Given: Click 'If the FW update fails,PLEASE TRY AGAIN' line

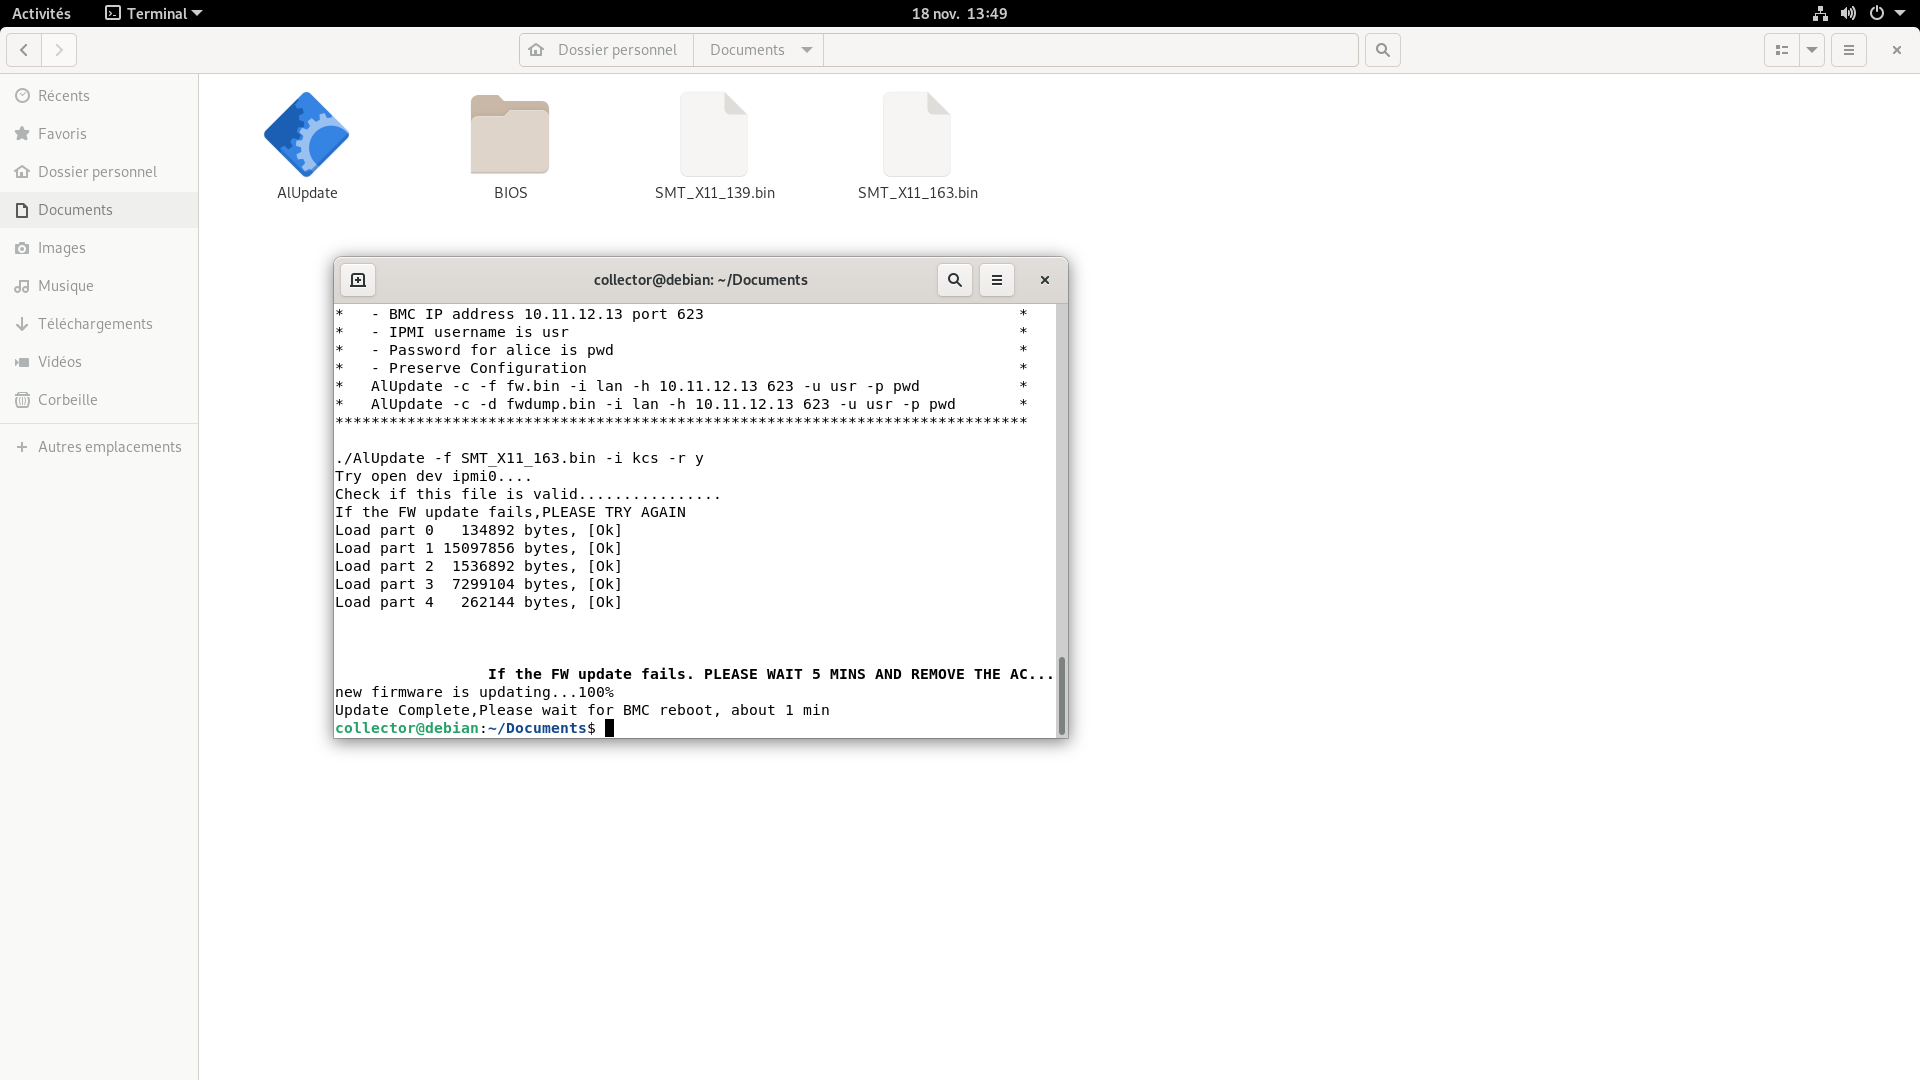Looking at the screenshot, I should tap(510, 512).
